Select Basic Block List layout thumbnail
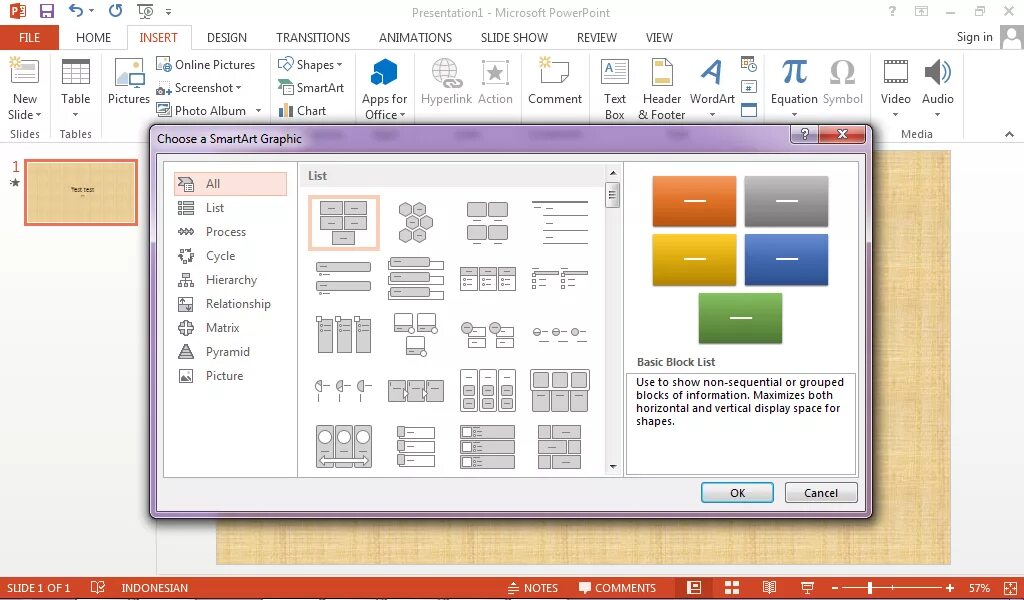This screenshot has height=600, width=1024. [x=344, y=223]
